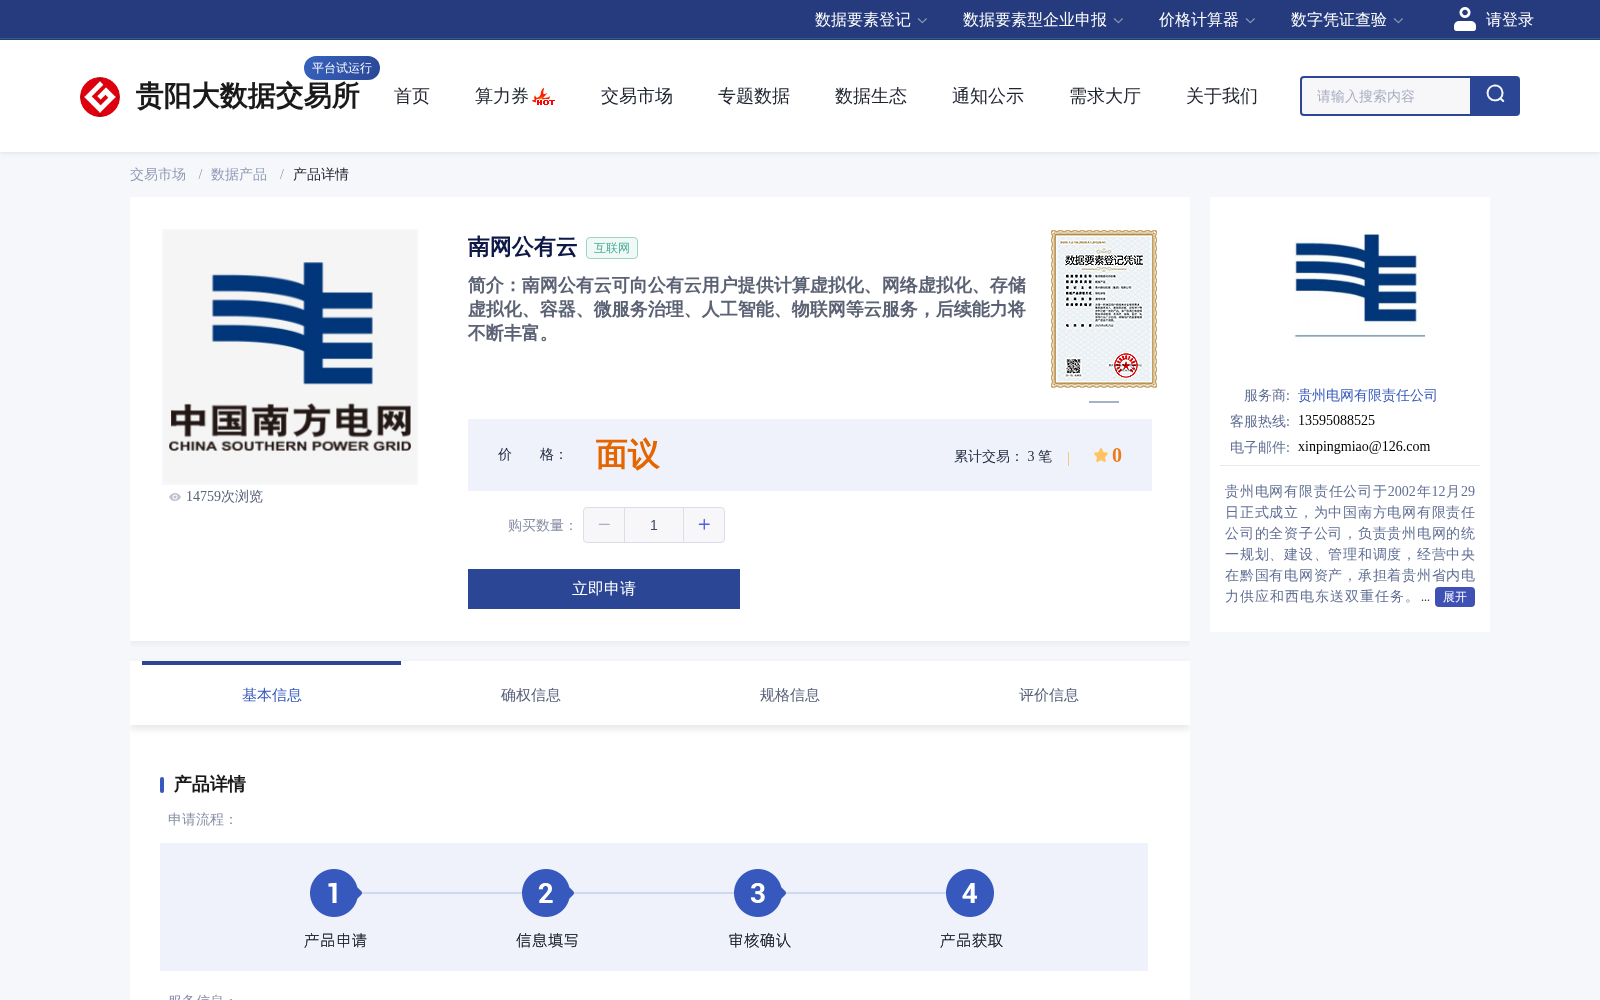Click the search magnifier button
The width and height of the screenshot is (1600, 1000).
point(1495,96)
